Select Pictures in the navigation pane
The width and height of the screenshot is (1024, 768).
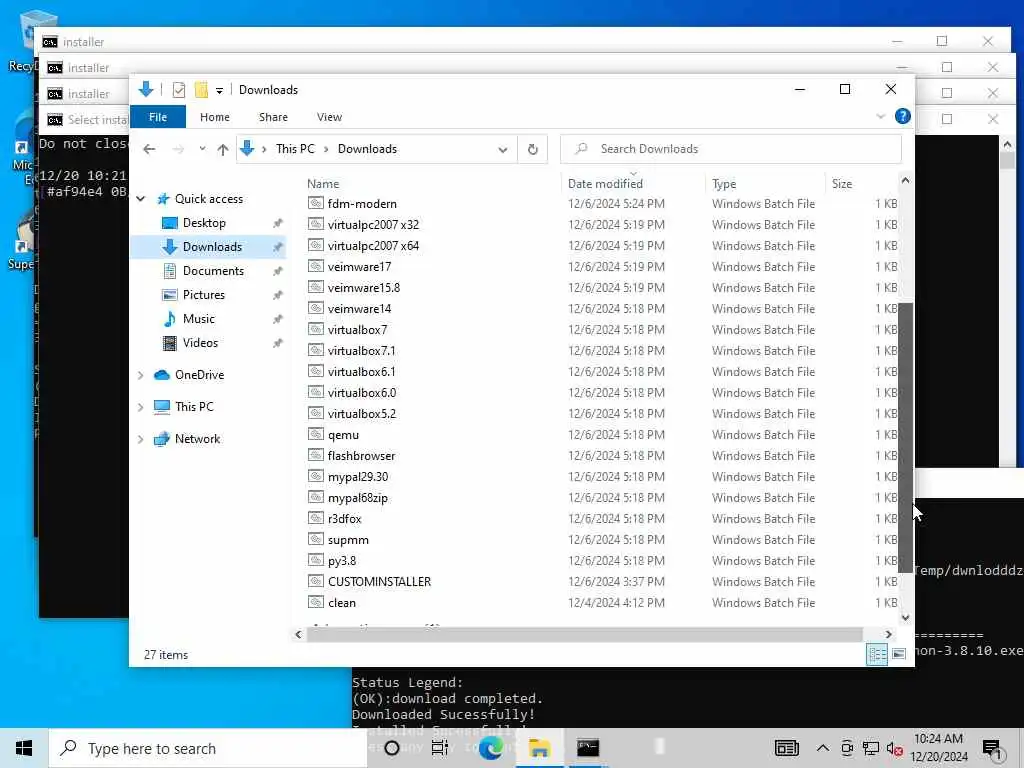click(203, 295)
